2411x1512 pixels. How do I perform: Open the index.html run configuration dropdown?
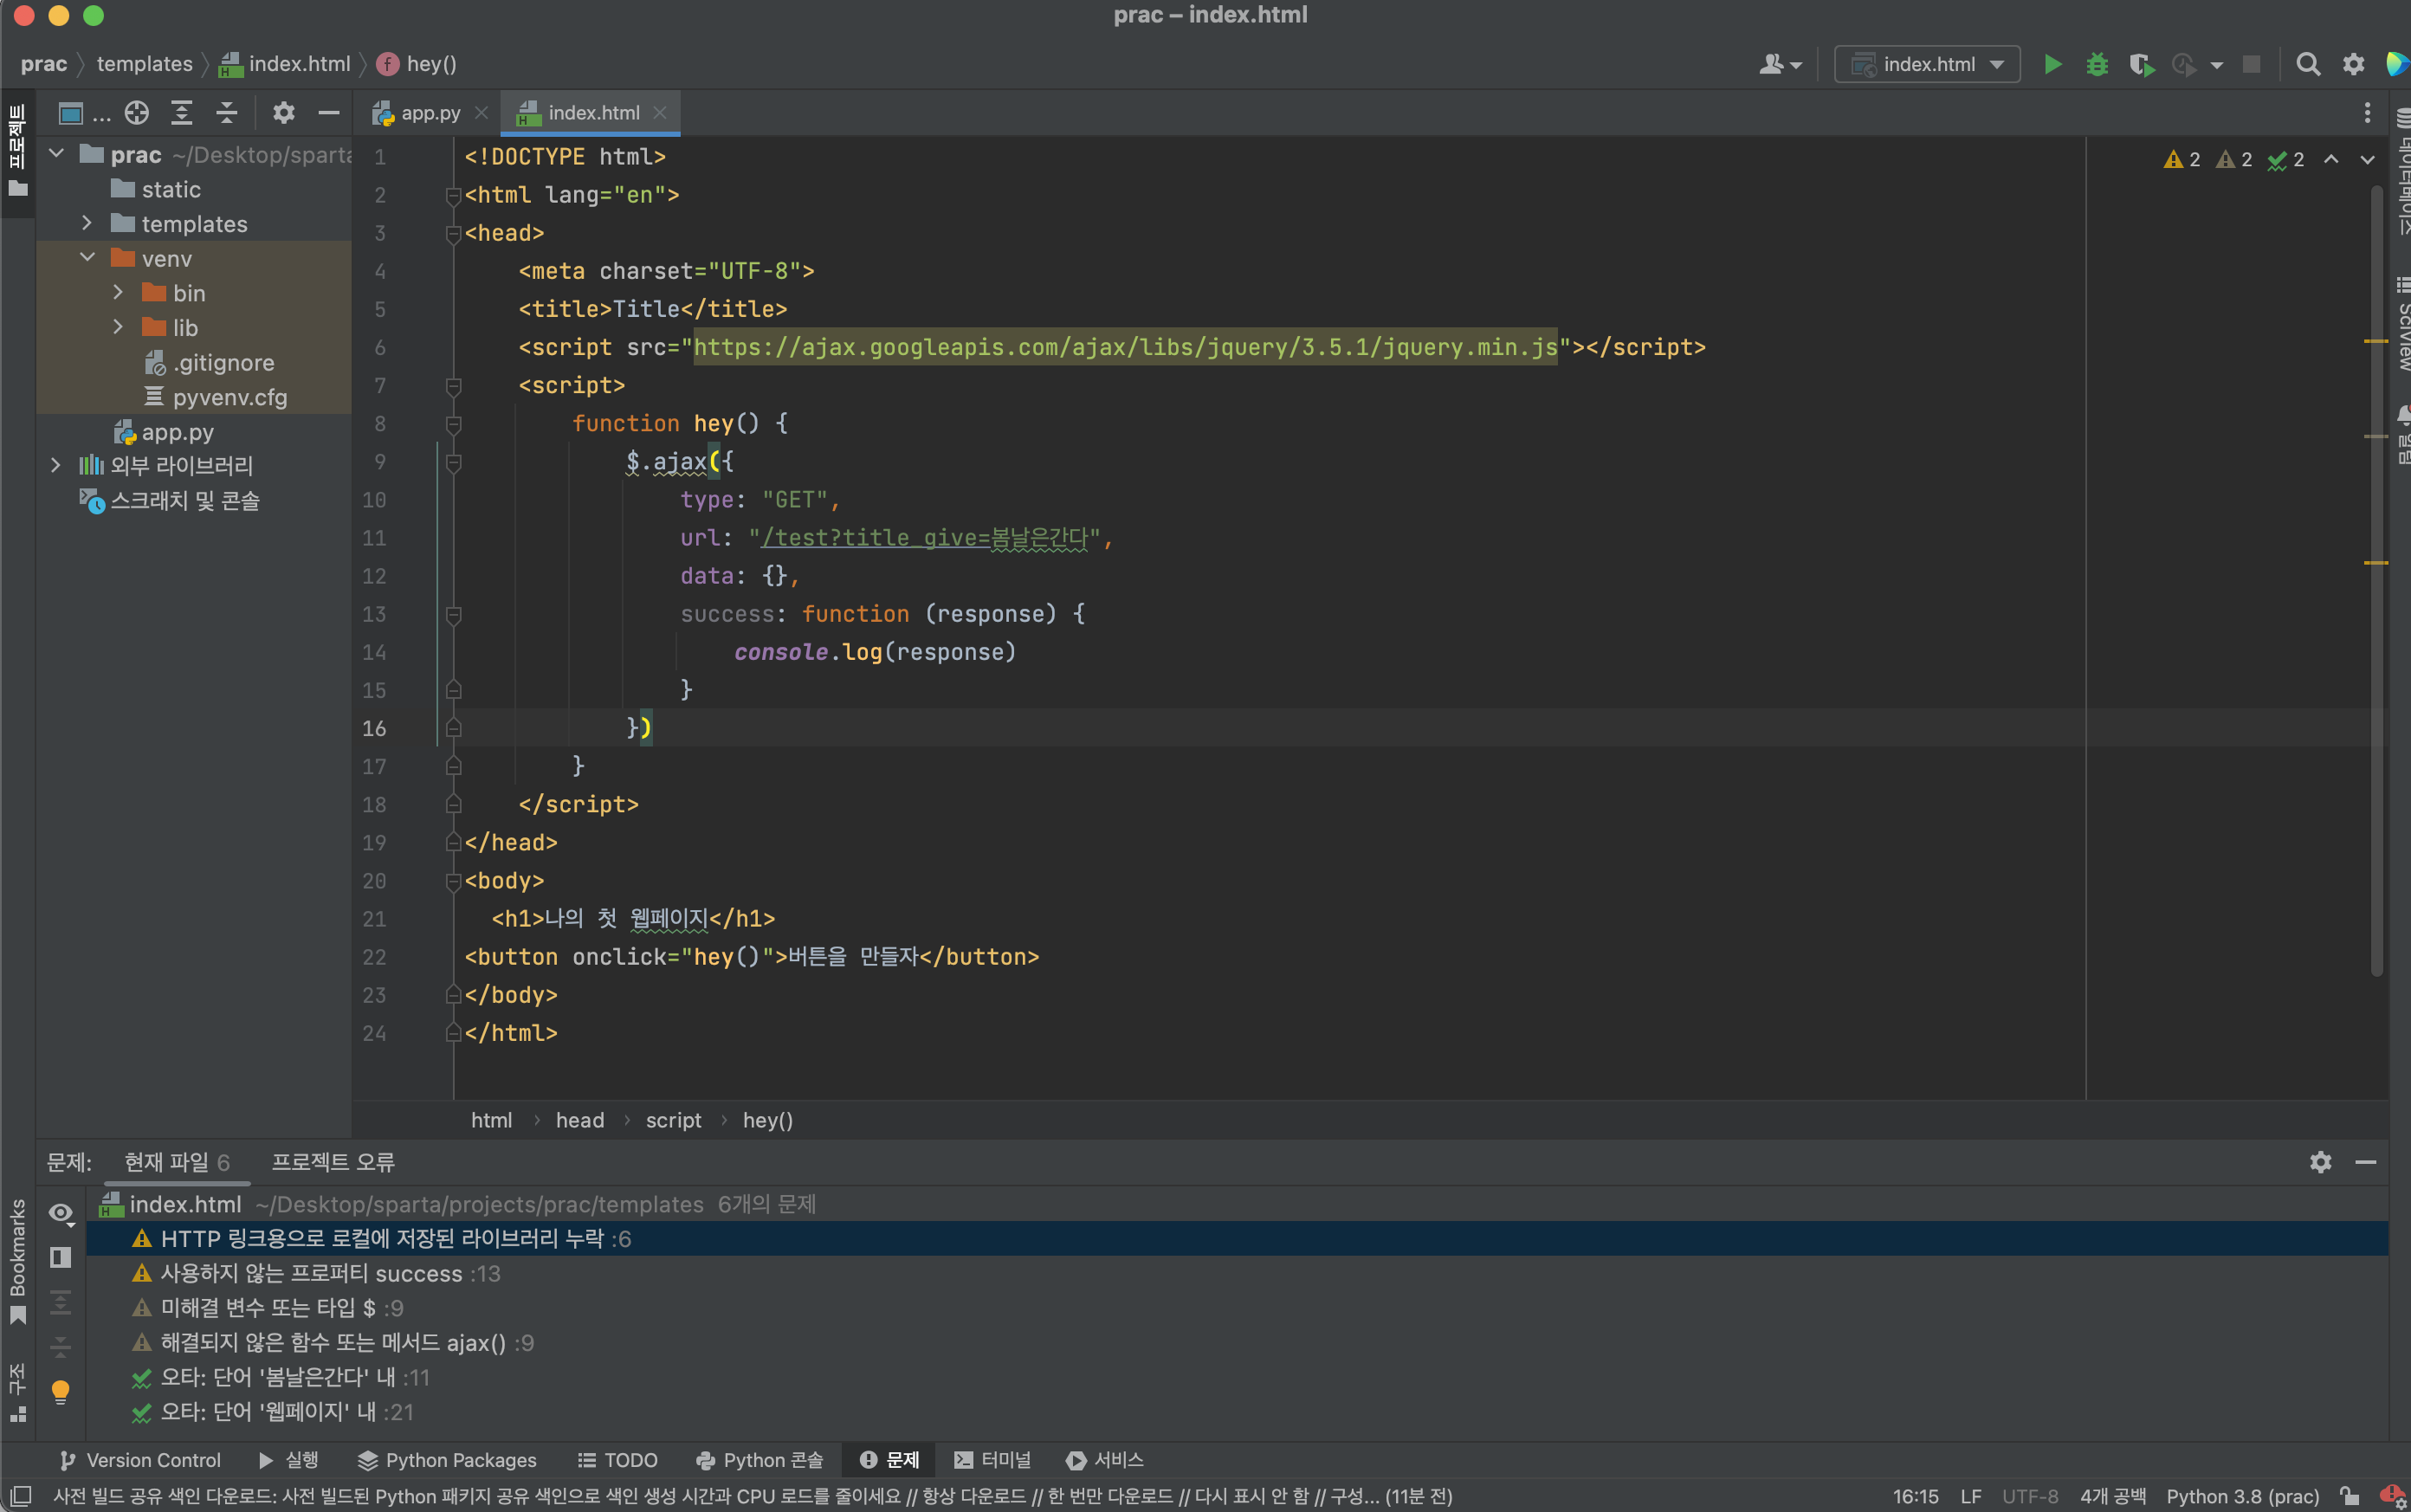tap(1927, 65)
